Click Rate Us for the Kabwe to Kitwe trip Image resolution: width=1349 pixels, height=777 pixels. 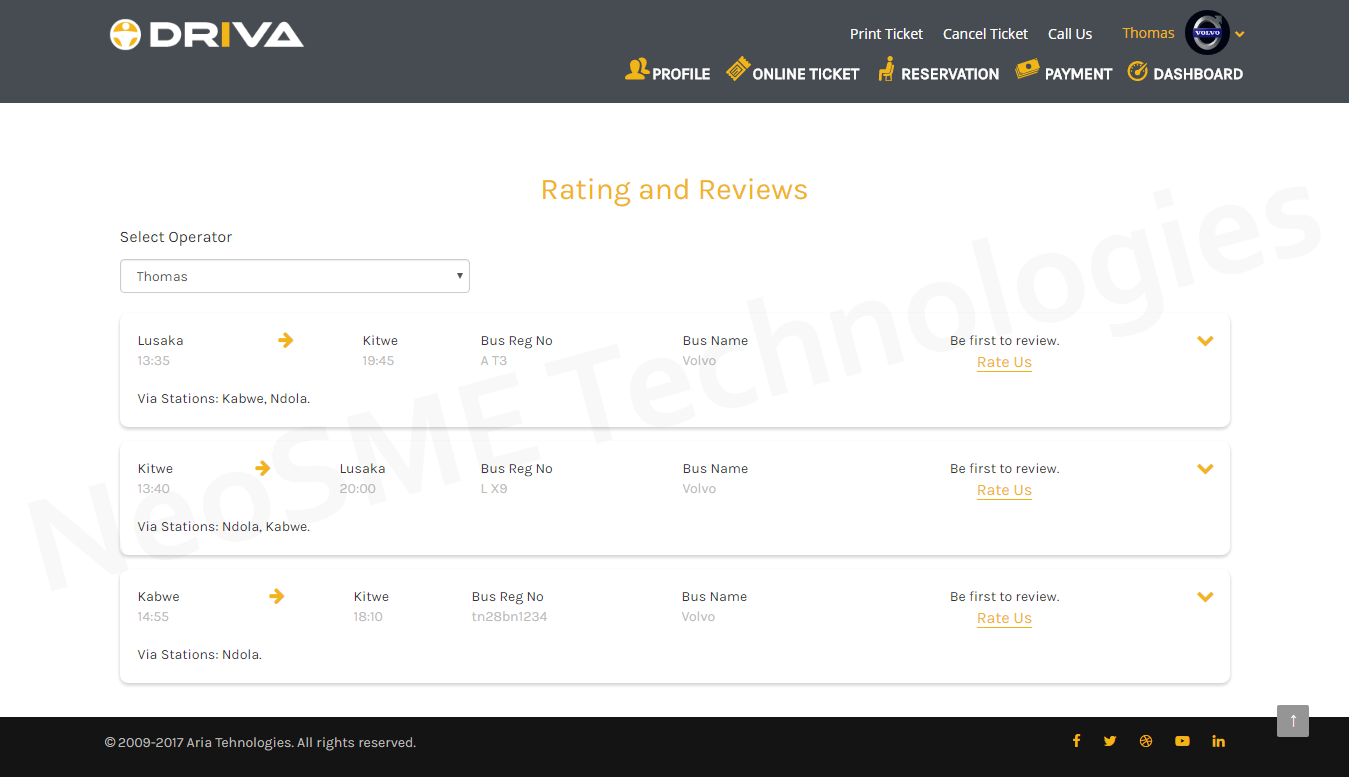[1004, 618]
